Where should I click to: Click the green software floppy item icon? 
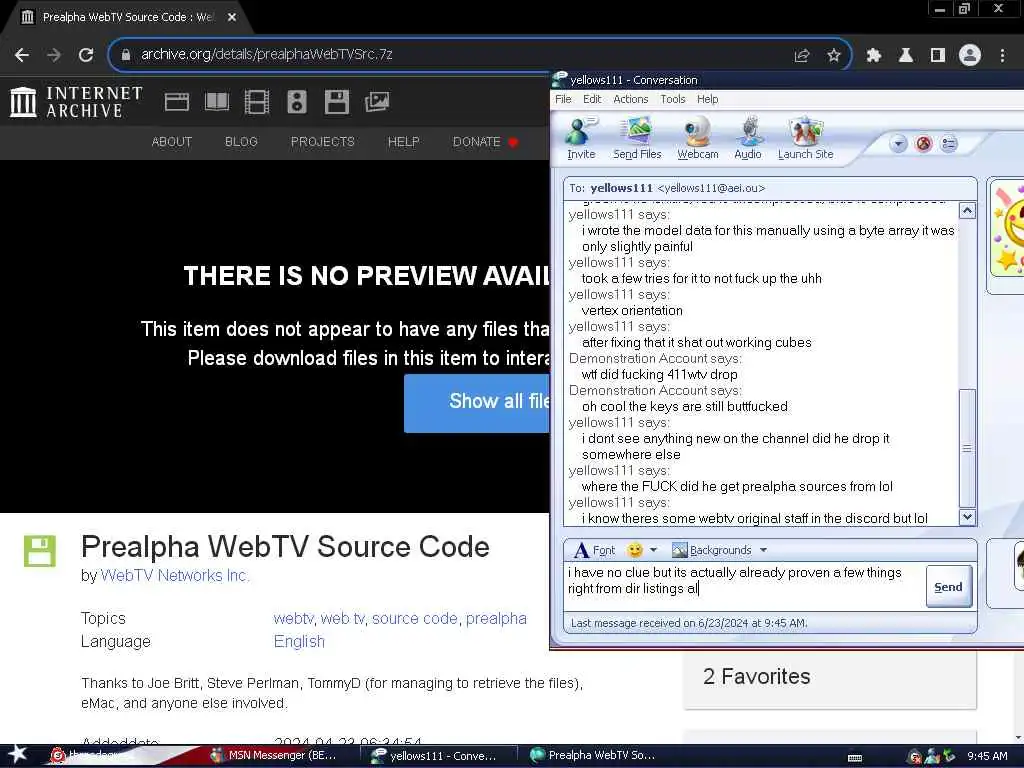pyautogui.click(x=40, y=551)
